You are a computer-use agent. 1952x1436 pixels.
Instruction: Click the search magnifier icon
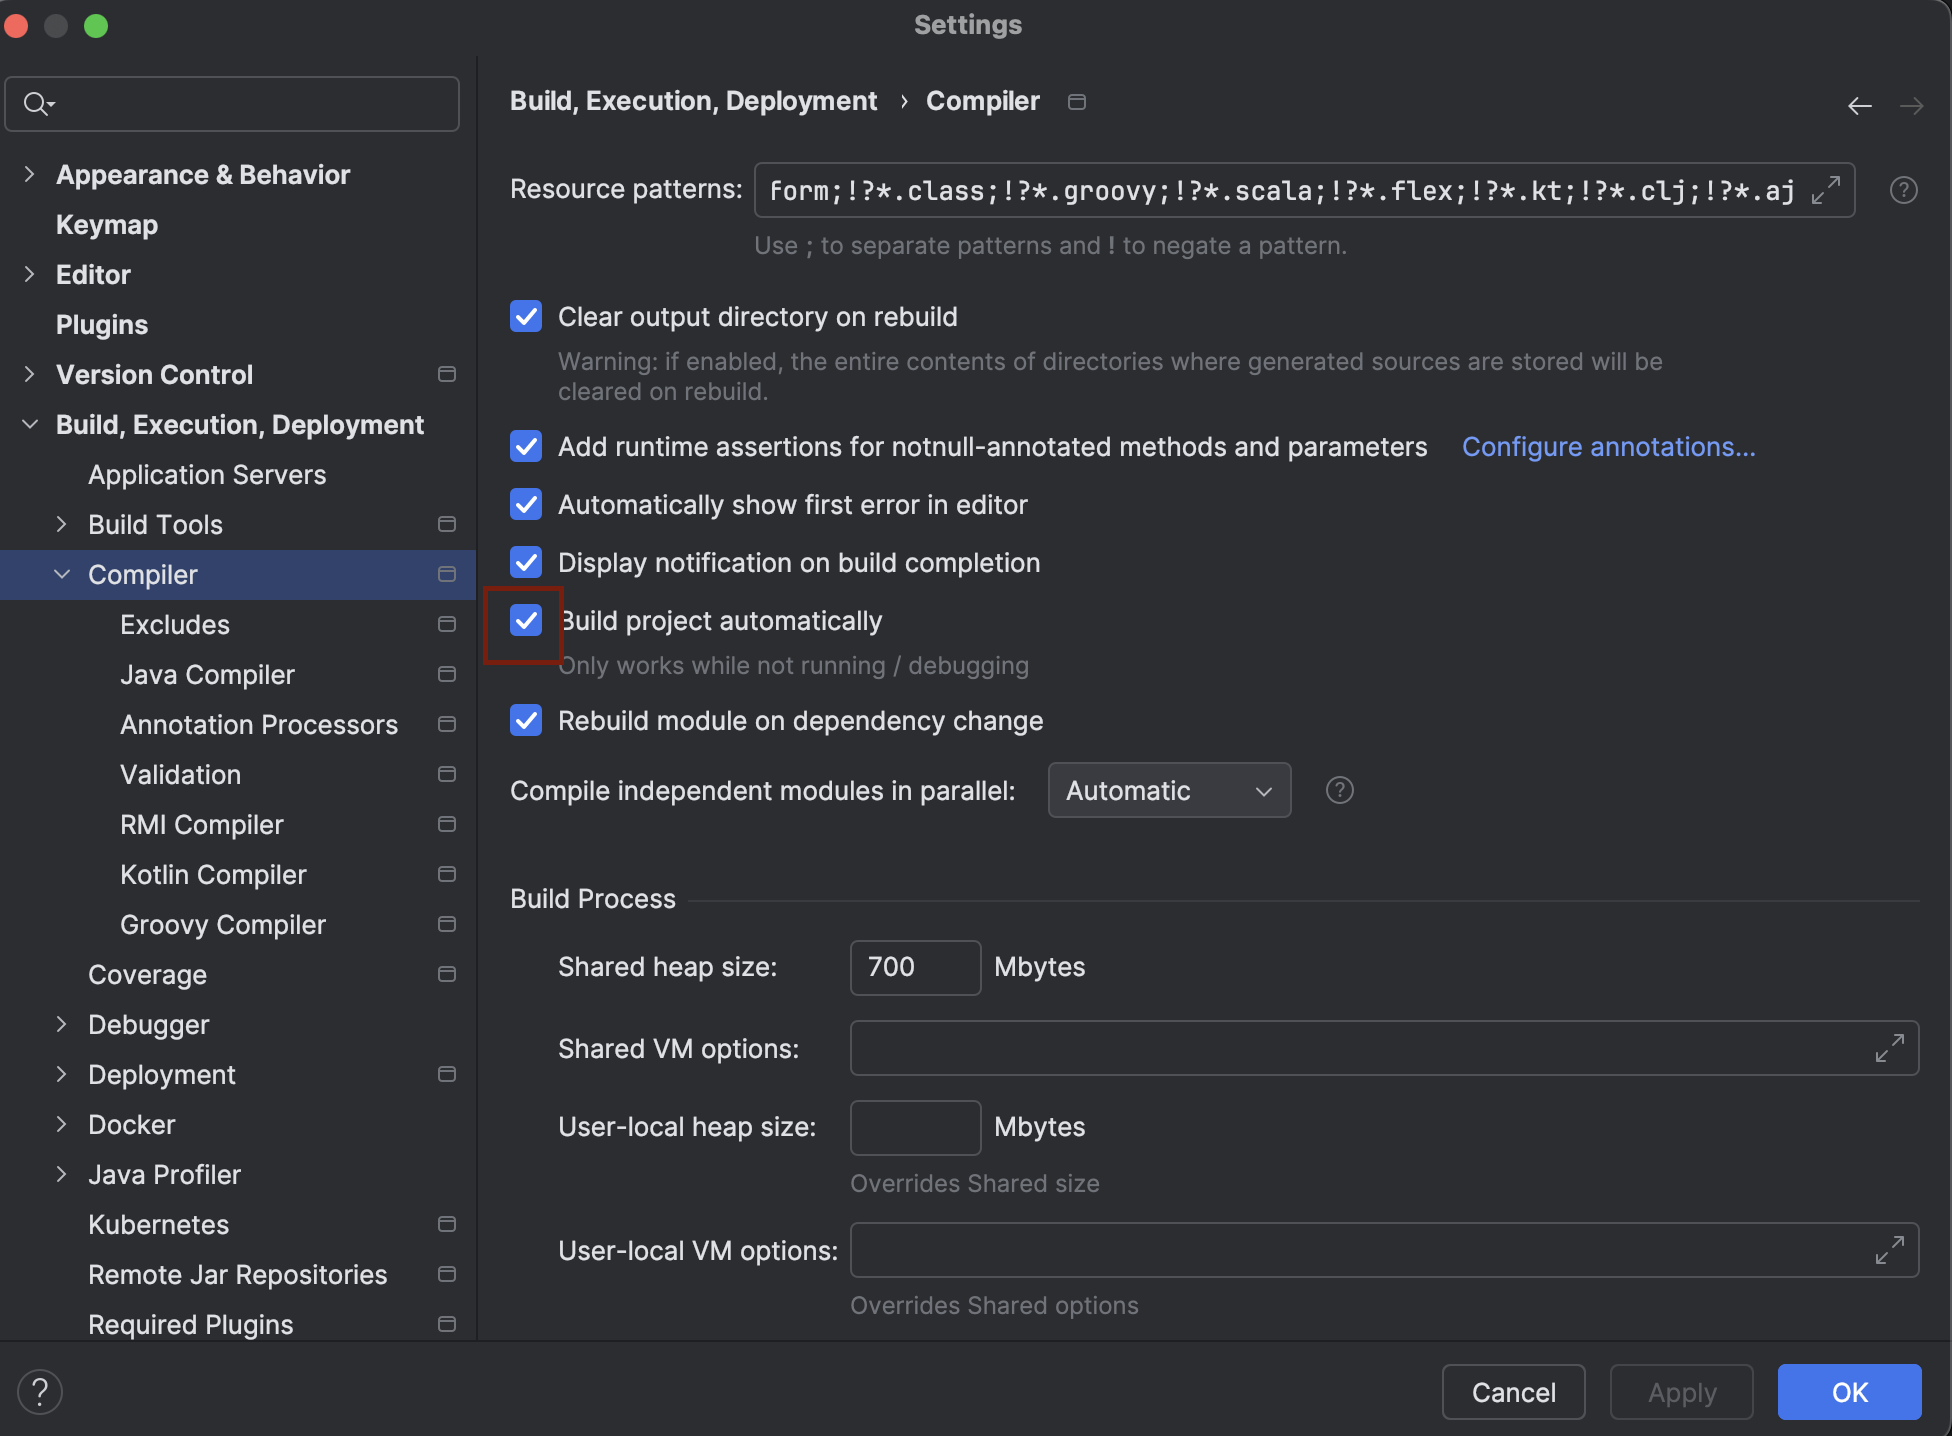coord(37,104)
